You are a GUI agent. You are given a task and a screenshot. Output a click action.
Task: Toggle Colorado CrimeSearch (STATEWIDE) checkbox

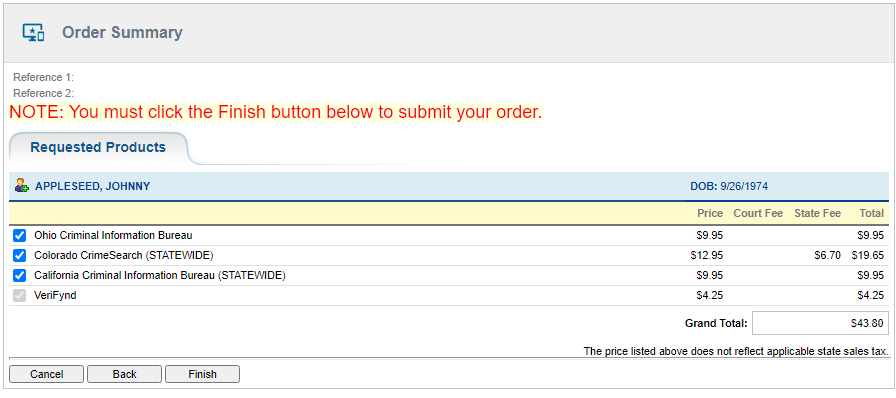[19, 255]
